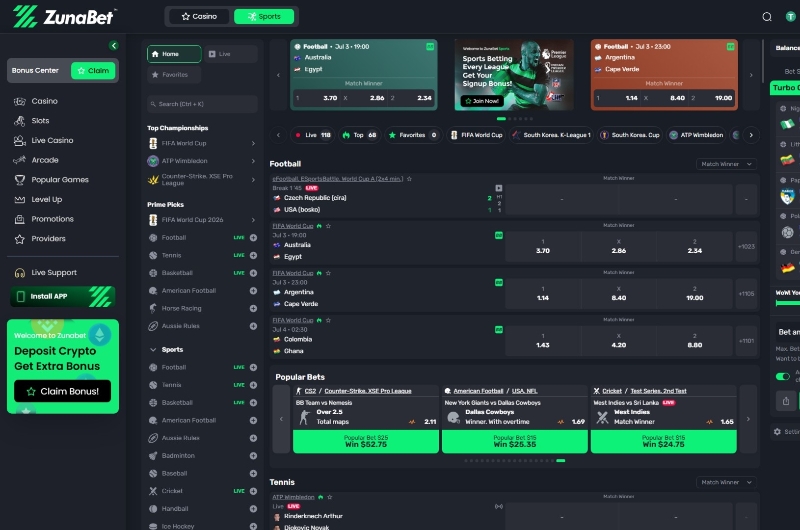Select the ATP Wimbledon filter chip
The image size is (800, 530).
(x=696, y=135)
